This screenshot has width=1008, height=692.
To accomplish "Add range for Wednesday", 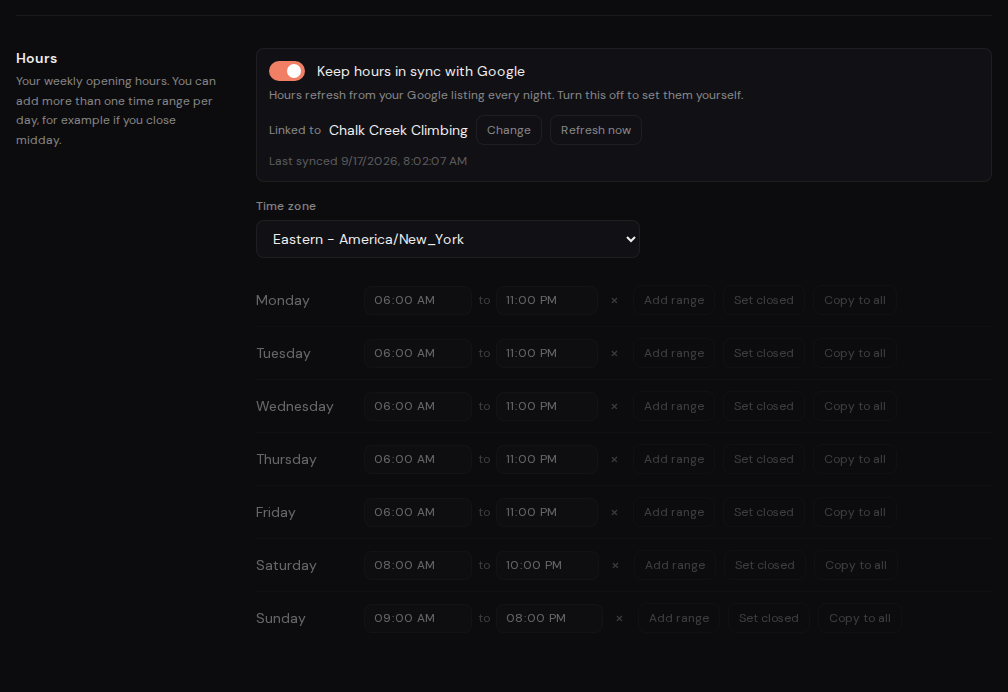I will (x=674, y=406).
